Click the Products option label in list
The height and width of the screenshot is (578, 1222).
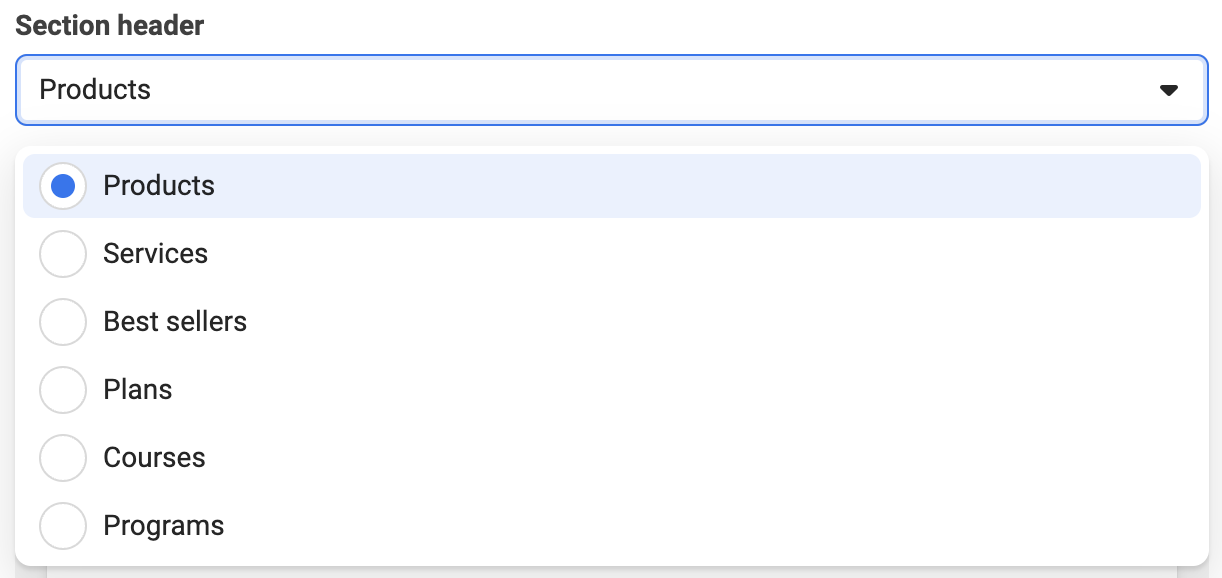(x=159, y=186)
